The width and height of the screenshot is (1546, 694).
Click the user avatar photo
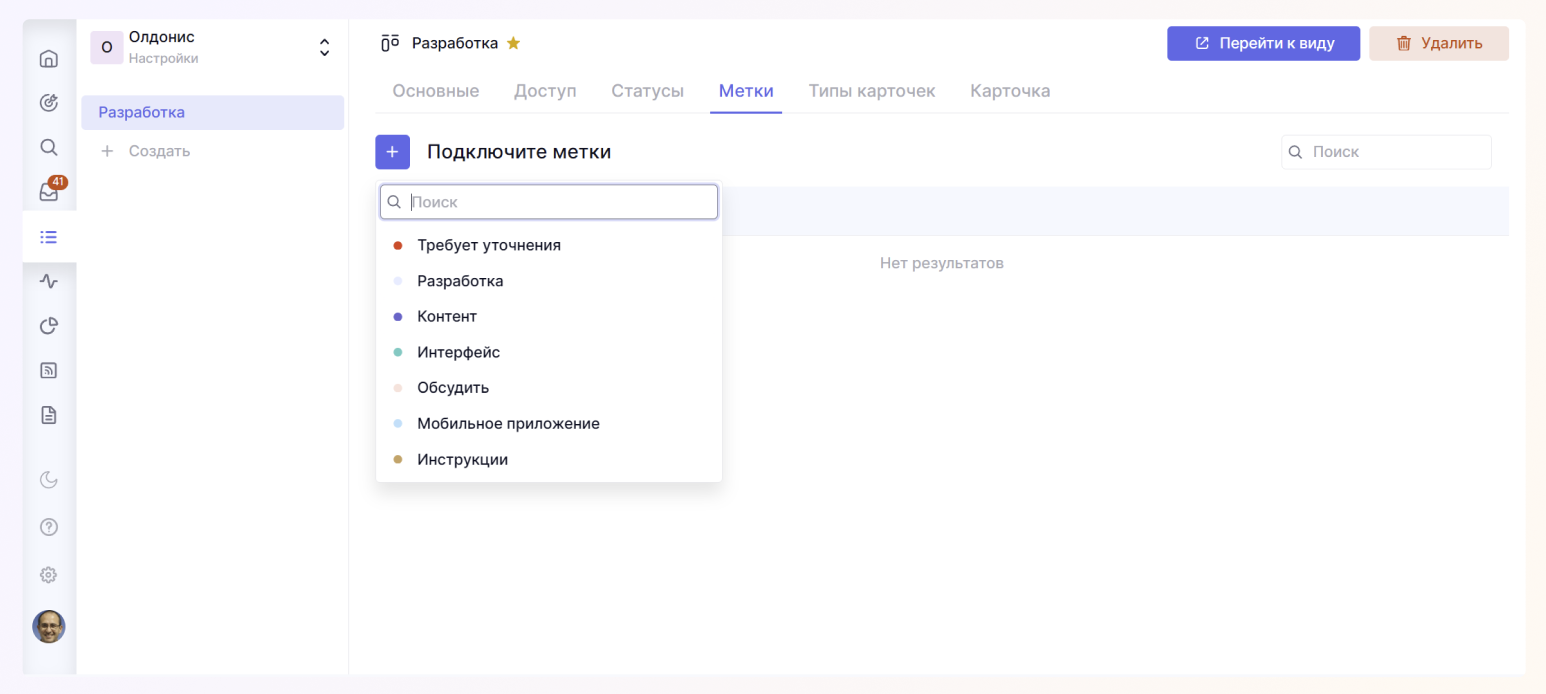48,627
